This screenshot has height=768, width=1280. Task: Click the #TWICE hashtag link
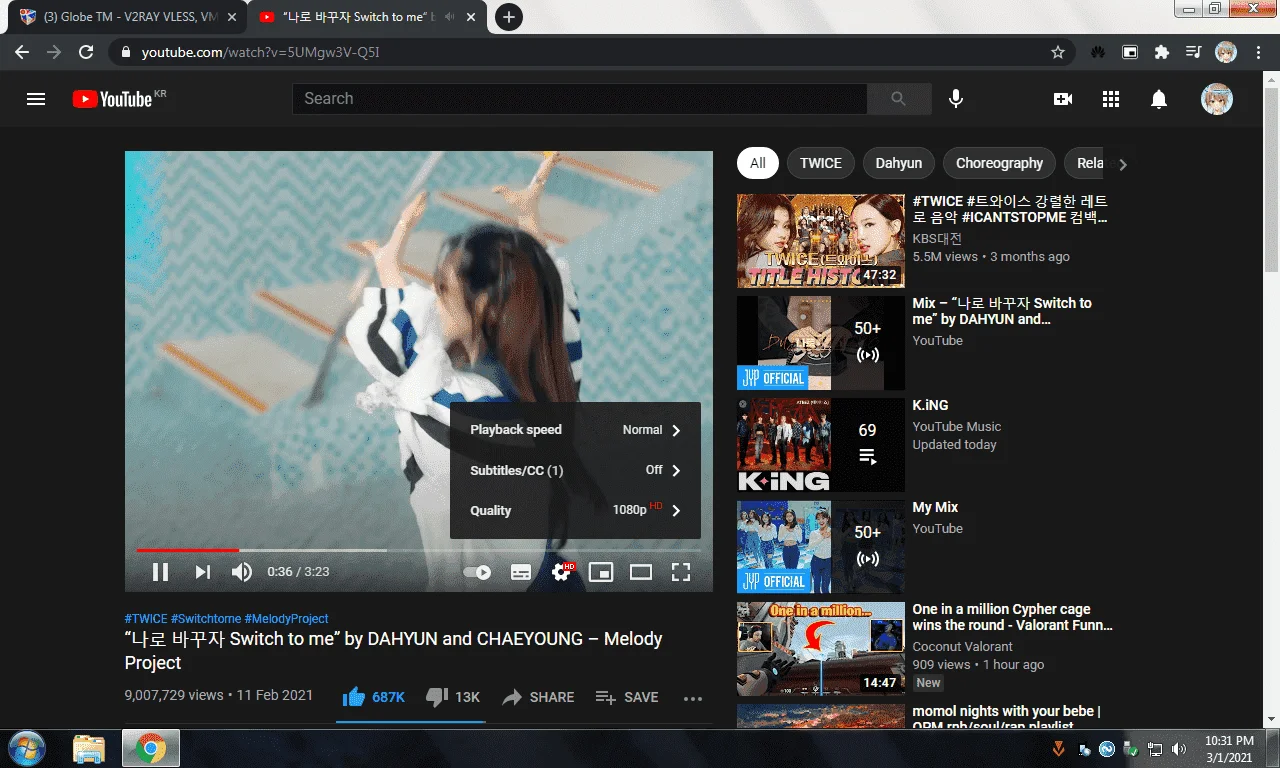click(146, 619)
